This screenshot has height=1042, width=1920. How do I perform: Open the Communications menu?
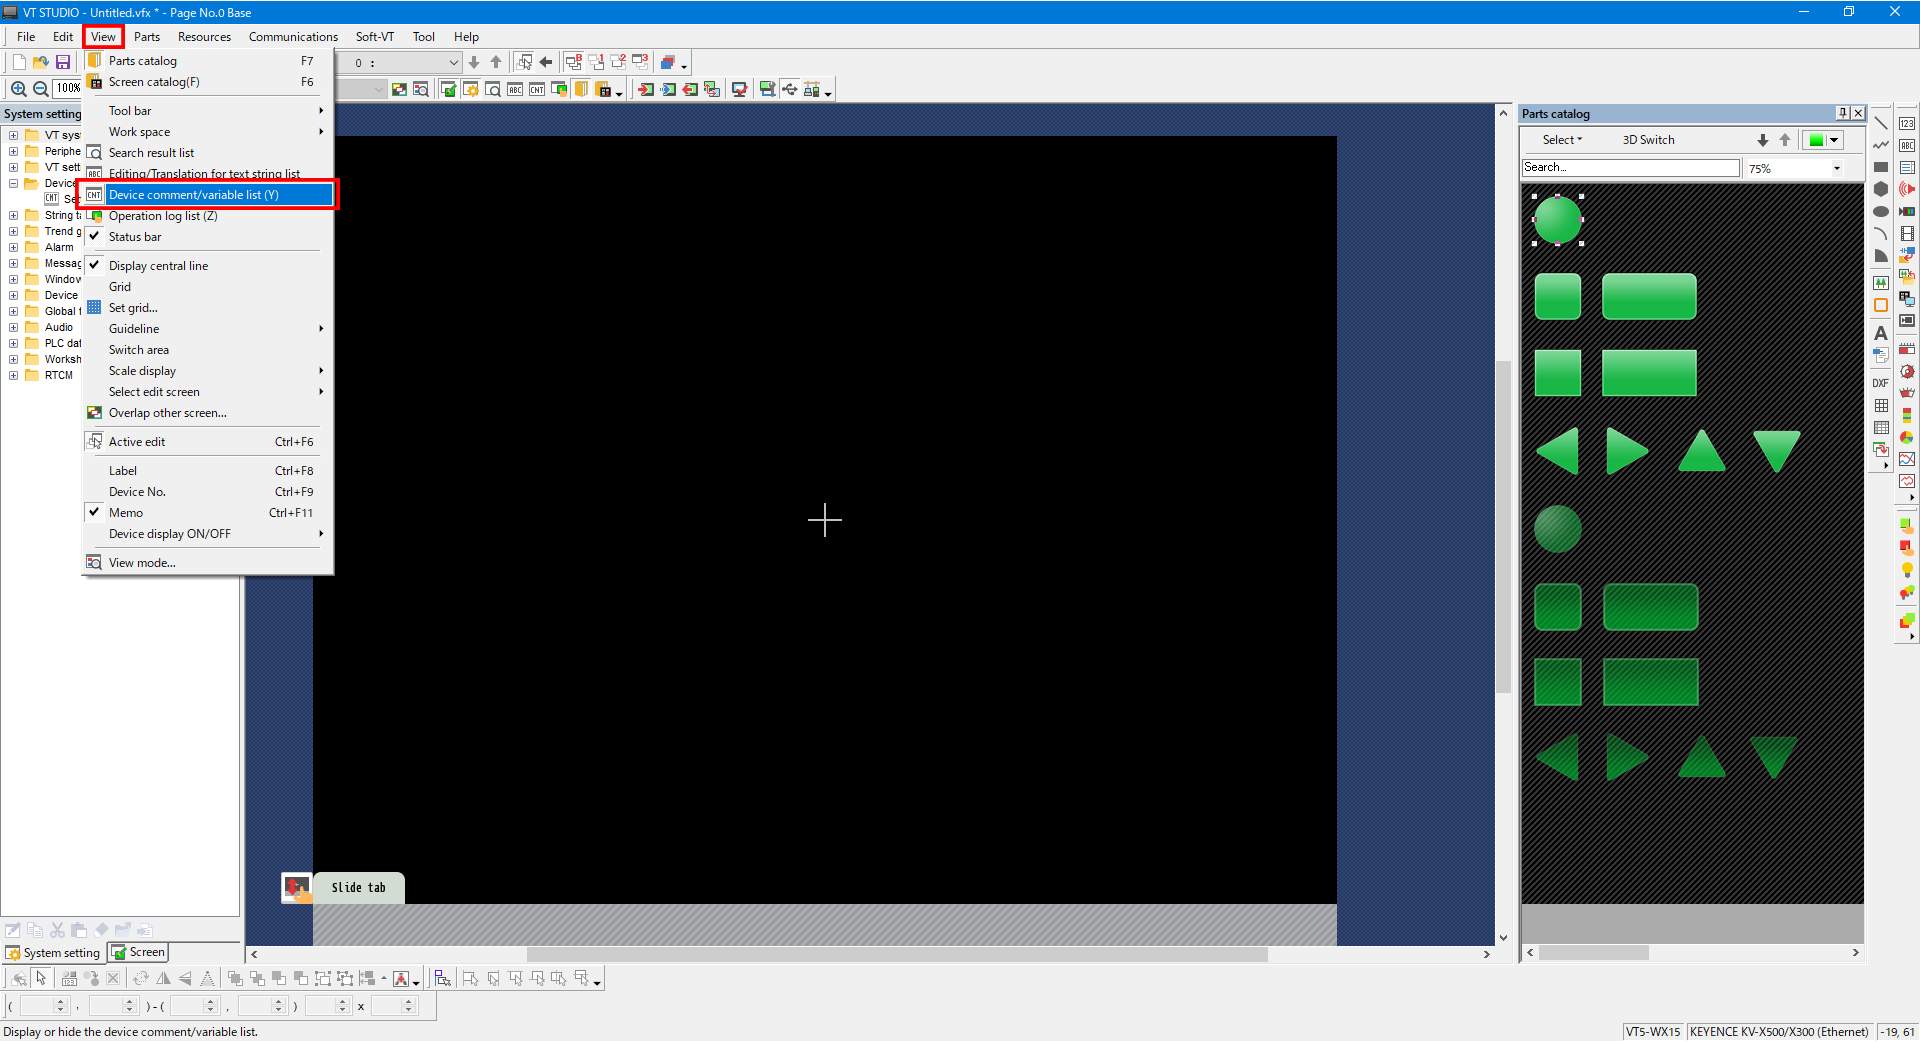click(293, 37)
